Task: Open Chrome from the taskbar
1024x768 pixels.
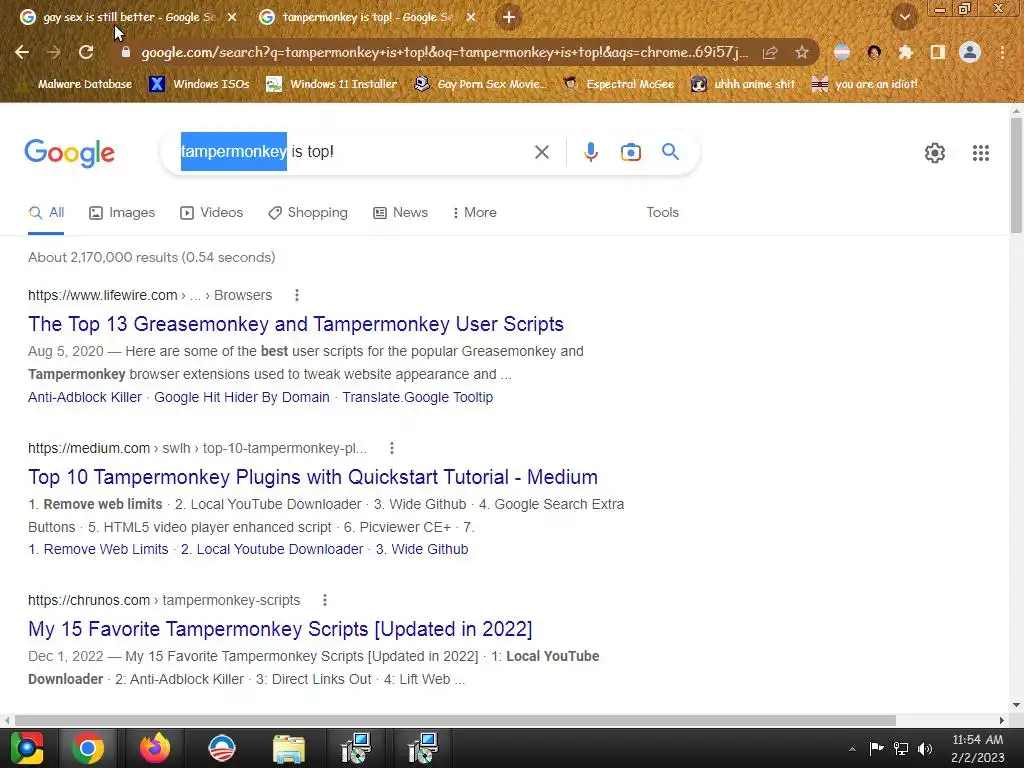Action: [88, 748]
